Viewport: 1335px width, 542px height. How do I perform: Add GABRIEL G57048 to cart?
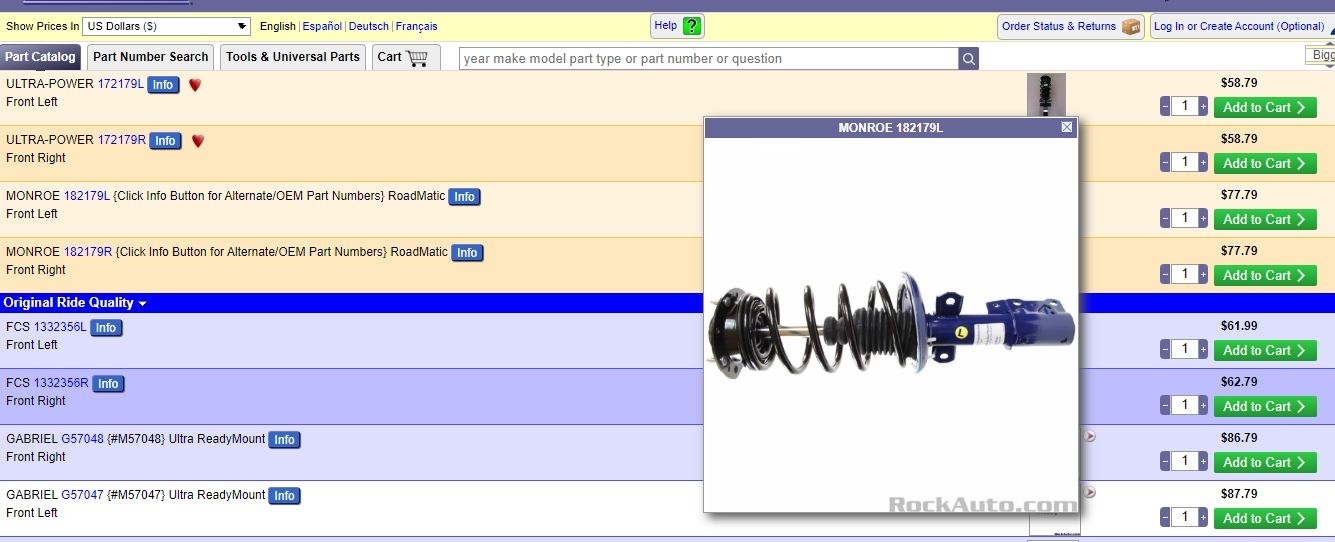click(1265, 462)
